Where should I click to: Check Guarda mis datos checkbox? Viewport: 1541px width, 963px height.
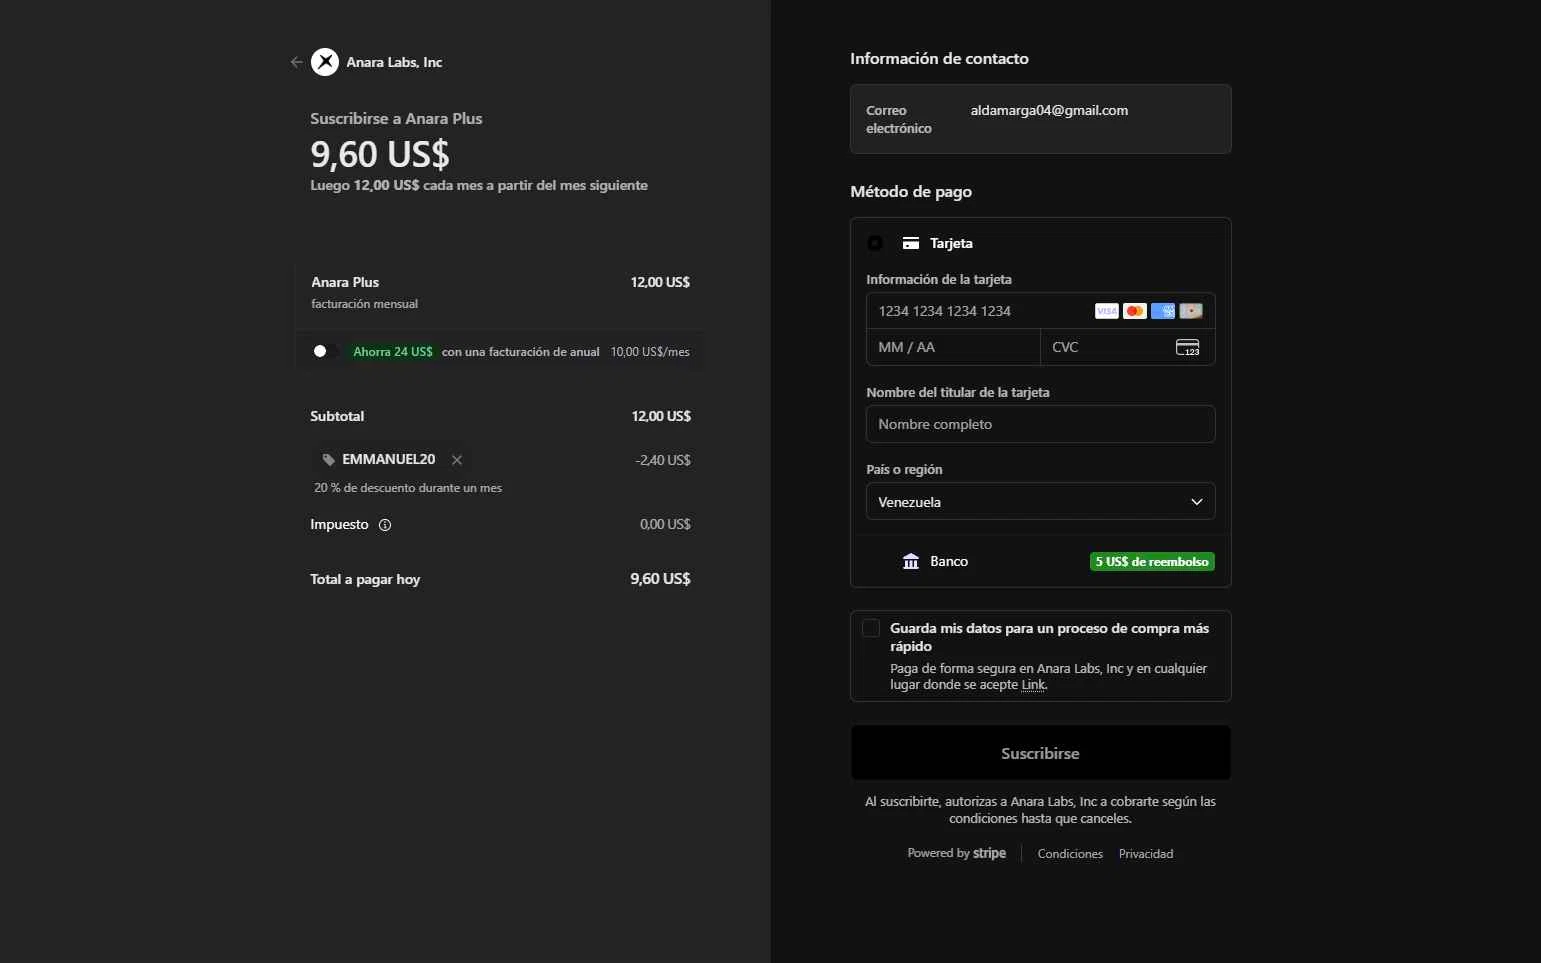(871, 628)
